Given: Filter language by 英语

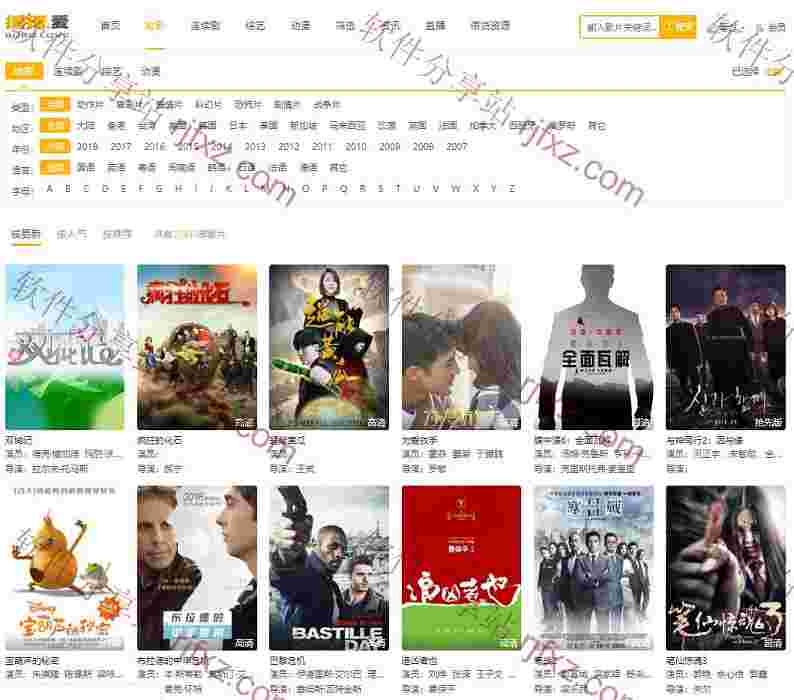Looking at the screenshot, I should [116, 168].
